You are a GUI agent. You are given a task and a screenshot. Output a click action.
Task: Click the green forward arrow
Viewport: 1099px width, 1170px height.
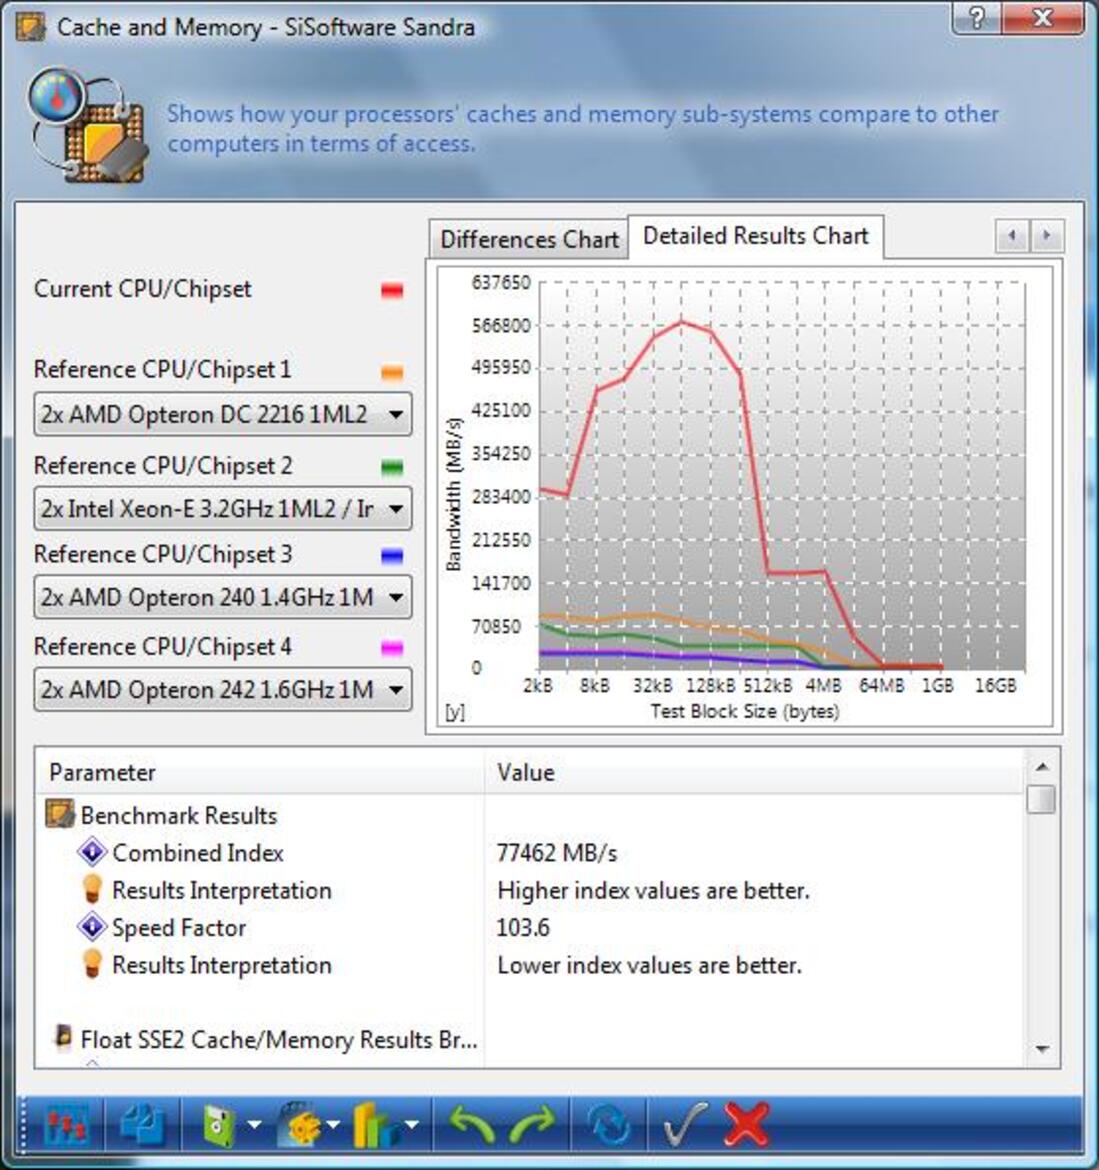click(531, 1124)
